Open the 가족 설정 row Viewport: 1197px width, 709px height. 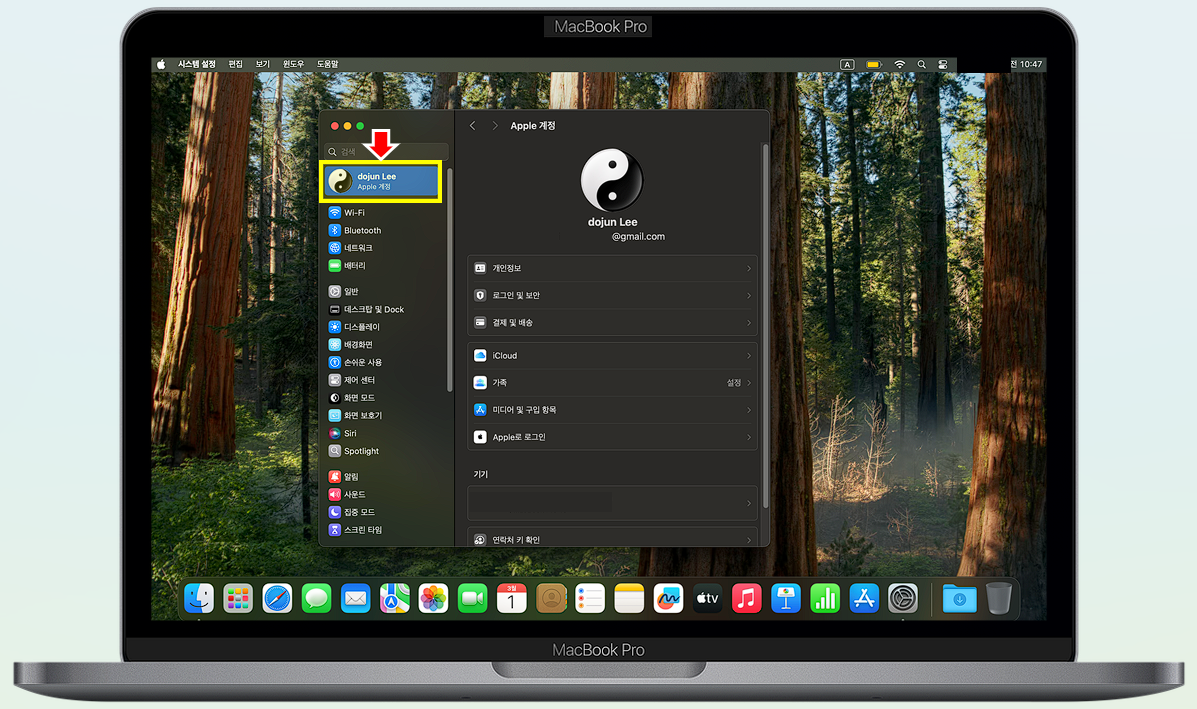click(x=612, y=382)
